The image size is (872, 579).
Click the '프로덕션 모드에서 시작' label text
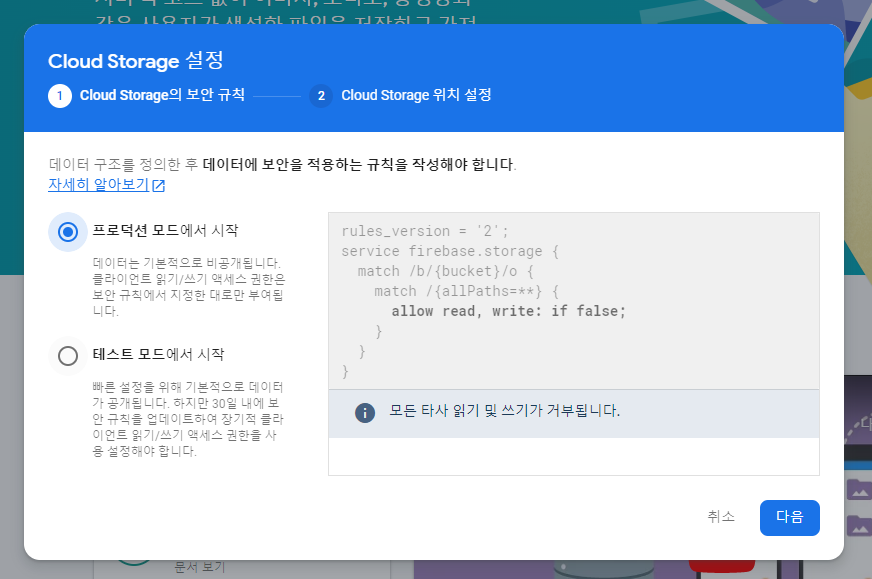165,230
